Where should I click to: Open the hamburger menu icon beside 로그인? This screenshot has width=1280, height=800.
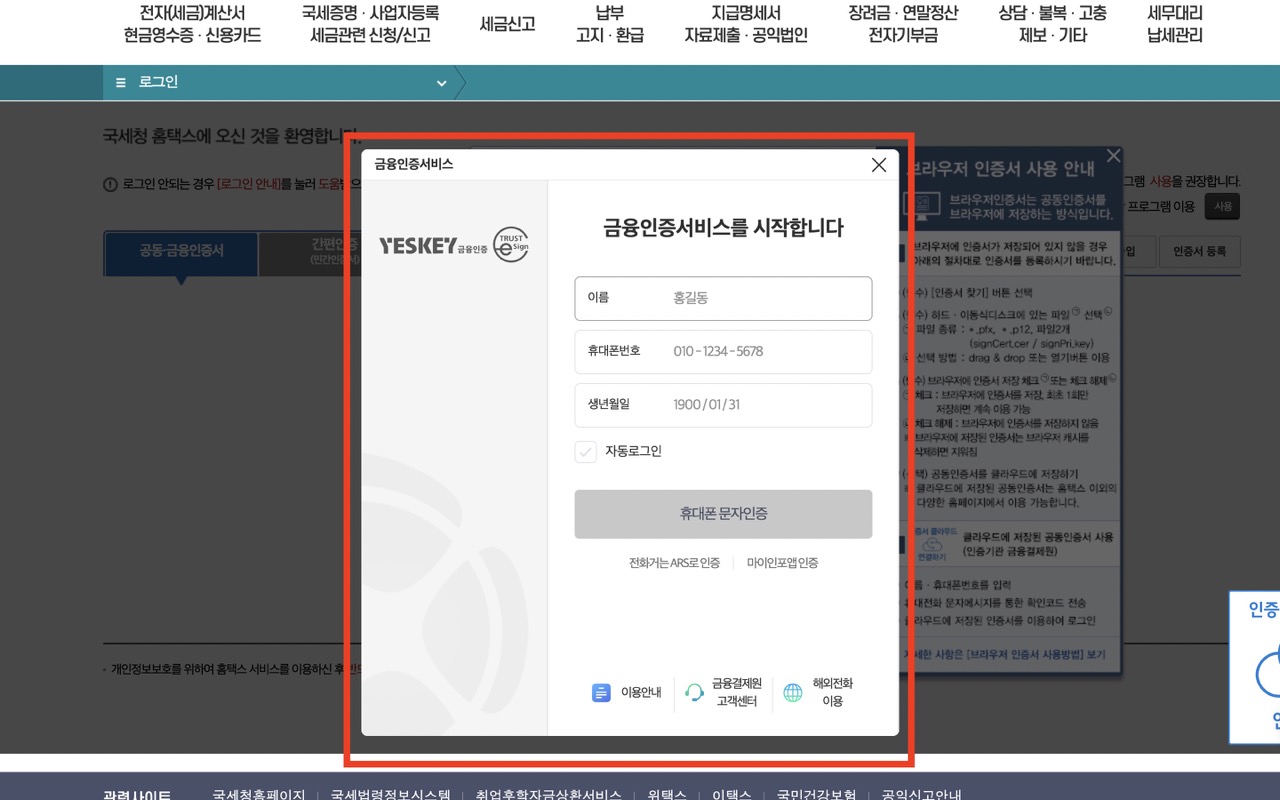(121, 83)
